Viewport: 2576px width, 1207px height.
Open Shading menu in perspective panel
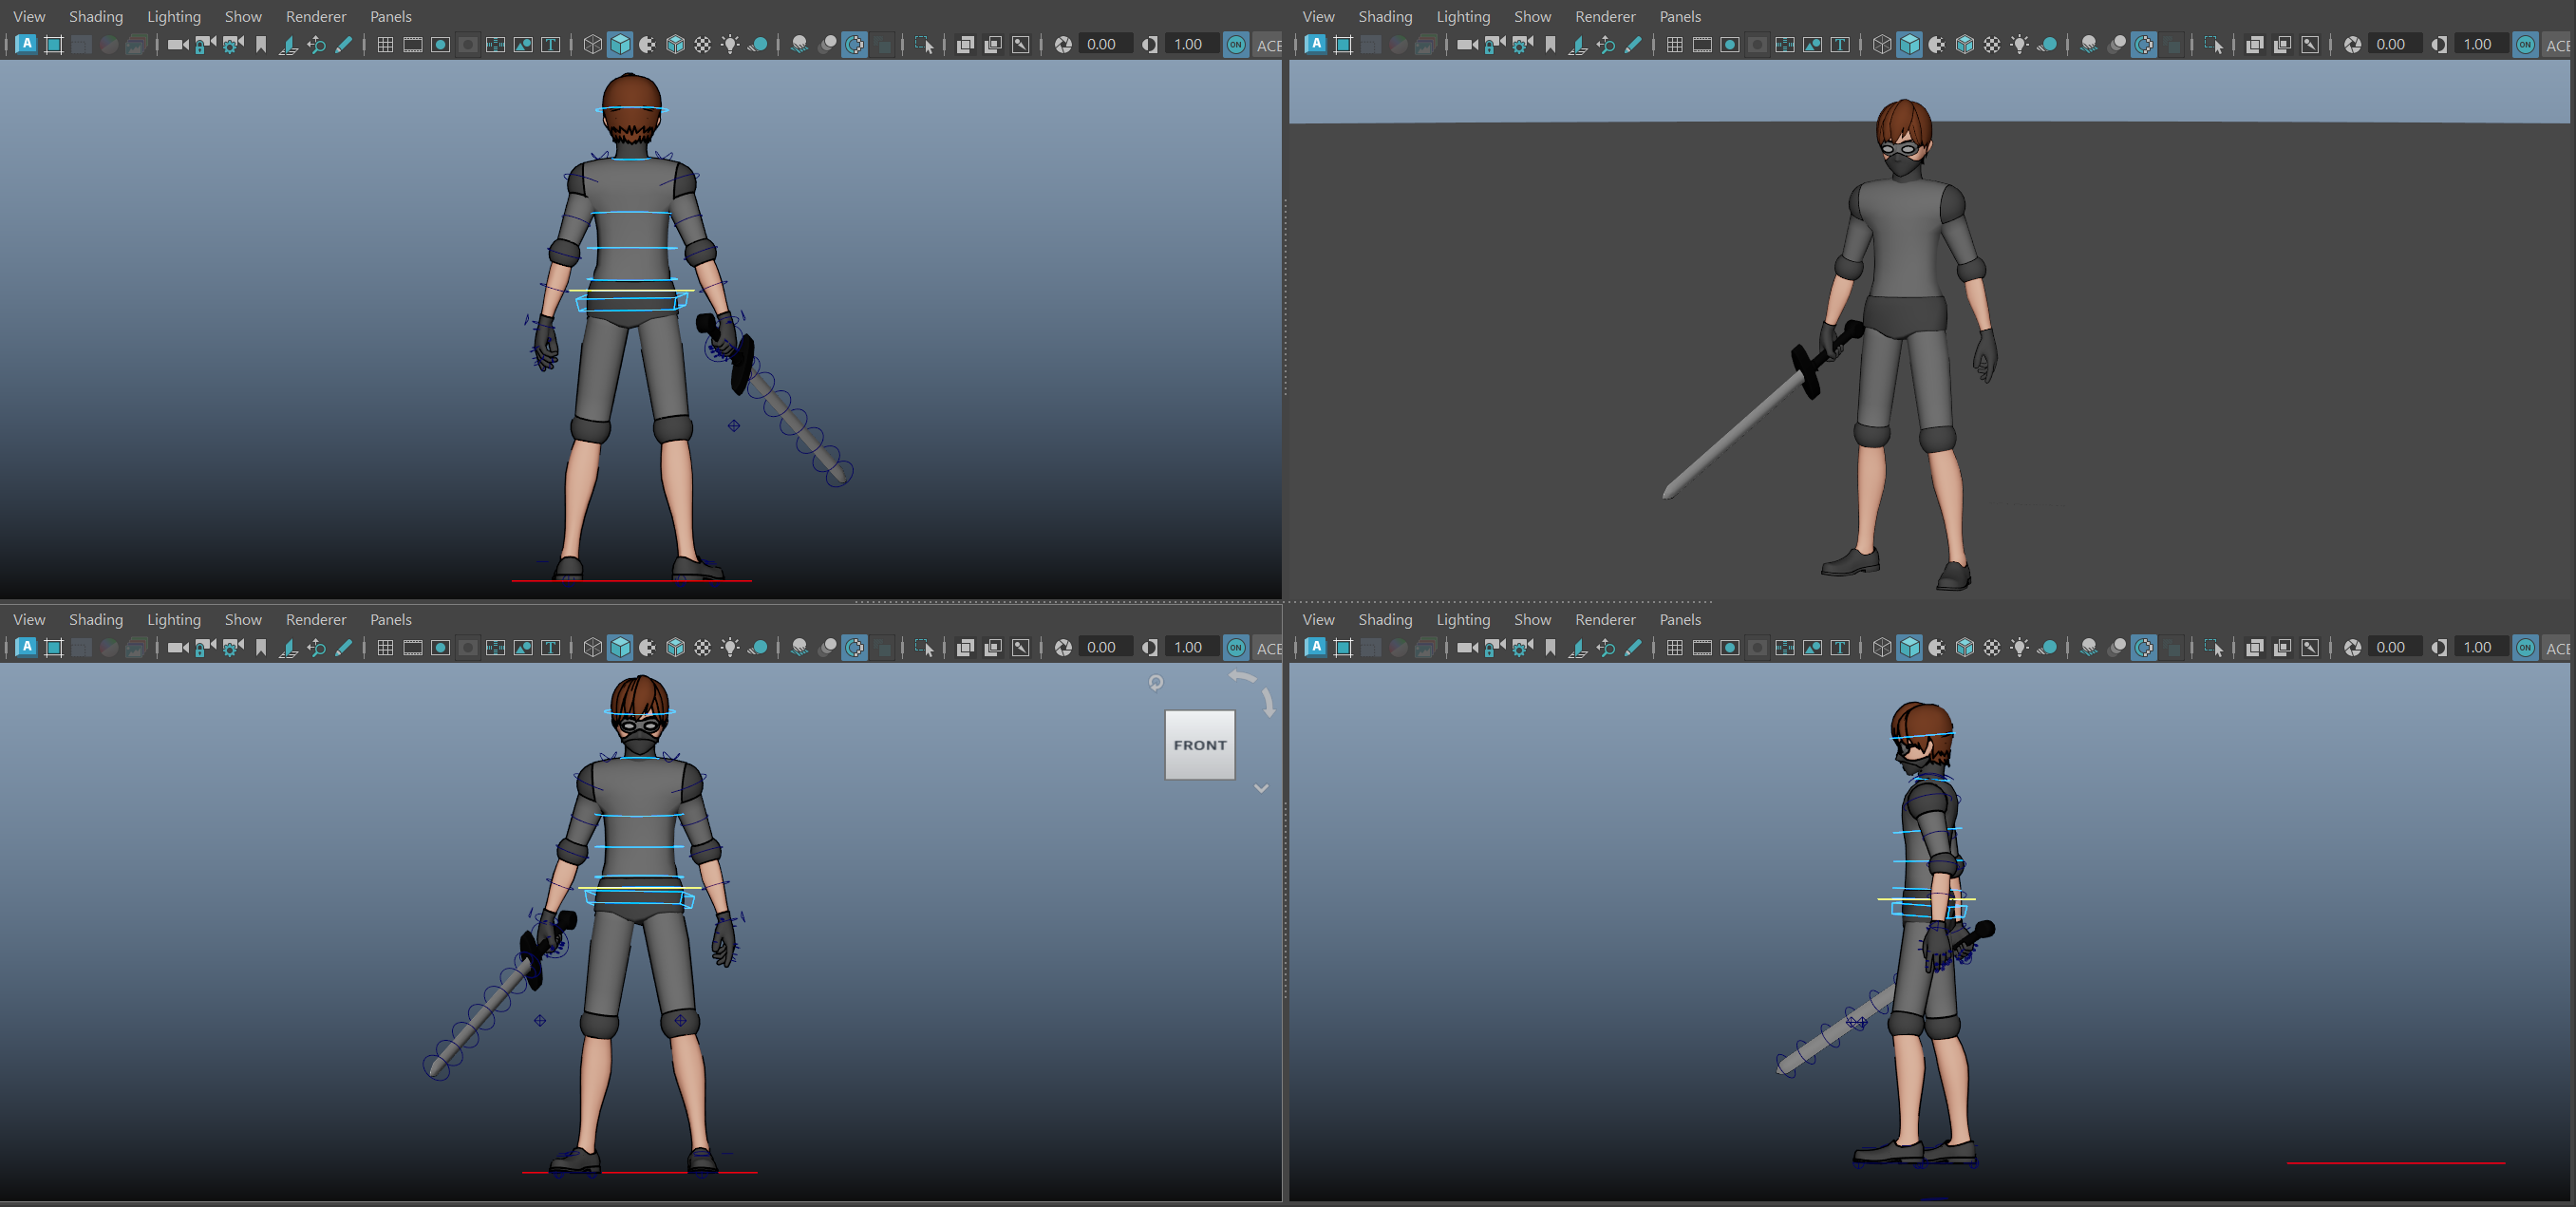[x=1385, y=16]
